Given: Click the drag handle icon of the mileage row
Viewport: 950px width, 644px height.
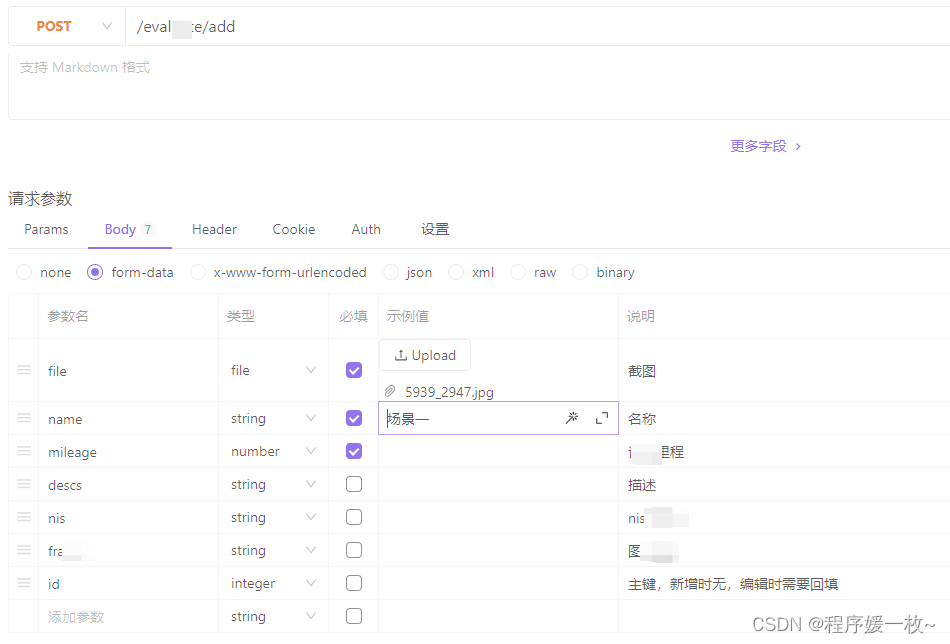Looking at the screenshot, I should [x=23, y=451].
